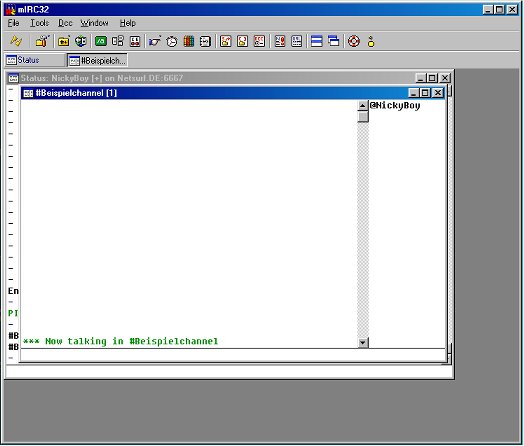Click the channel scrollbar up arrow
Image resolution: width=524 pixels, height=446 pixels.
(x=363, y=106)
